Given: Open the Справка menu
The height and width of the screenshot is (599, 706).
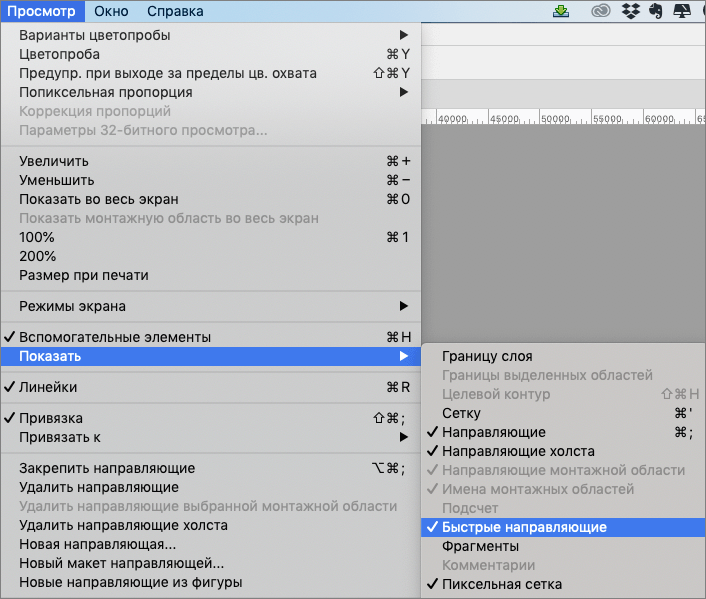Looking at the screenshot, I should [x=175, y=11].
